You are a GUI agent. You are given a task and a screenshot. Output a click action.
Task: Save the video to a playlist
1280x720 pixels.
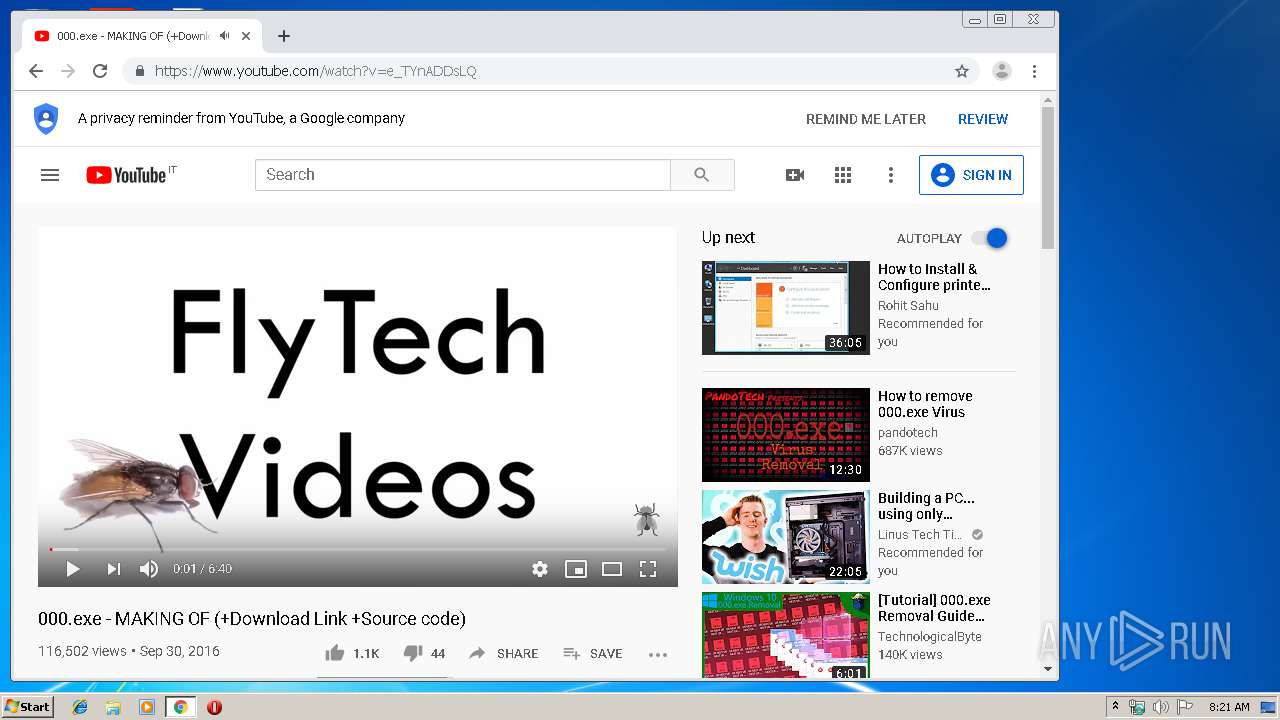tap(593, 653)
